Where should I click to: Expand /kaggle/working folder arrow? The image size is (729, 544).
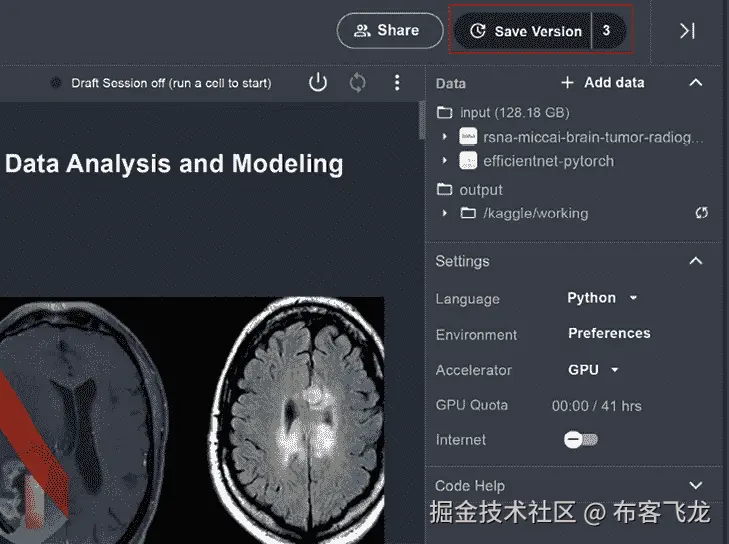444,213
